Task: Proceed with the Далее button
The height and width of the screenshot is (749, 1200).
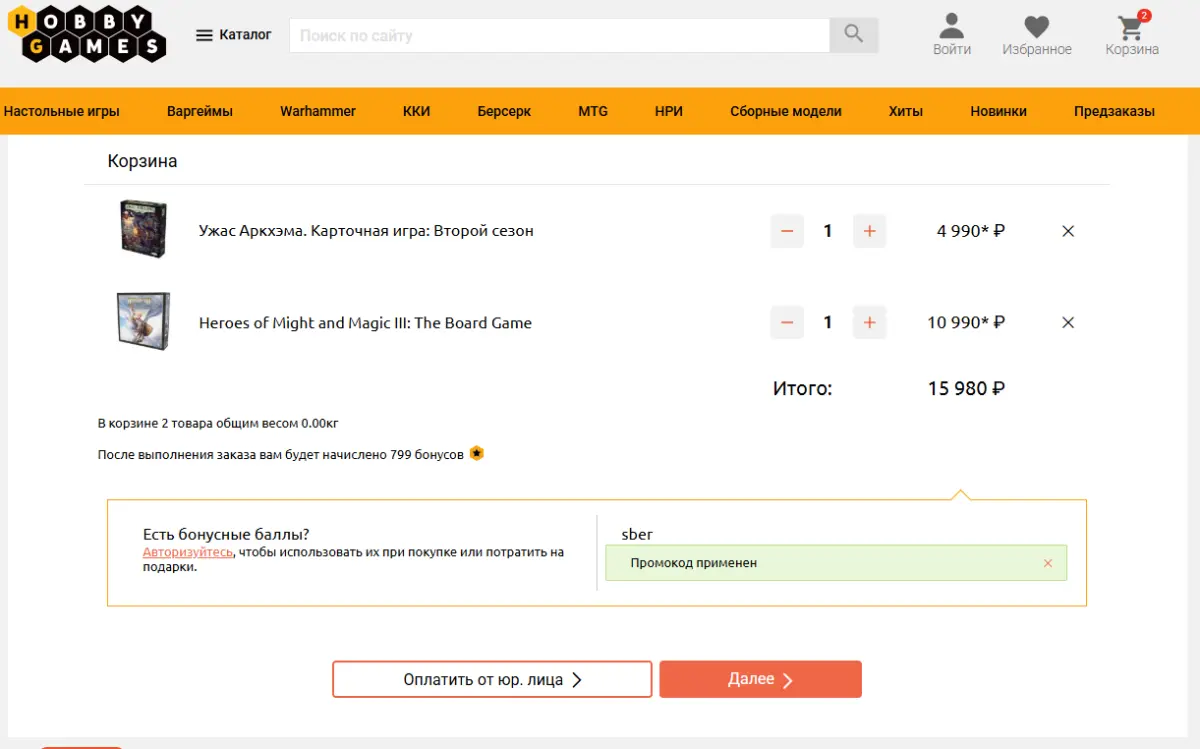Action: [x=760, y=679]
